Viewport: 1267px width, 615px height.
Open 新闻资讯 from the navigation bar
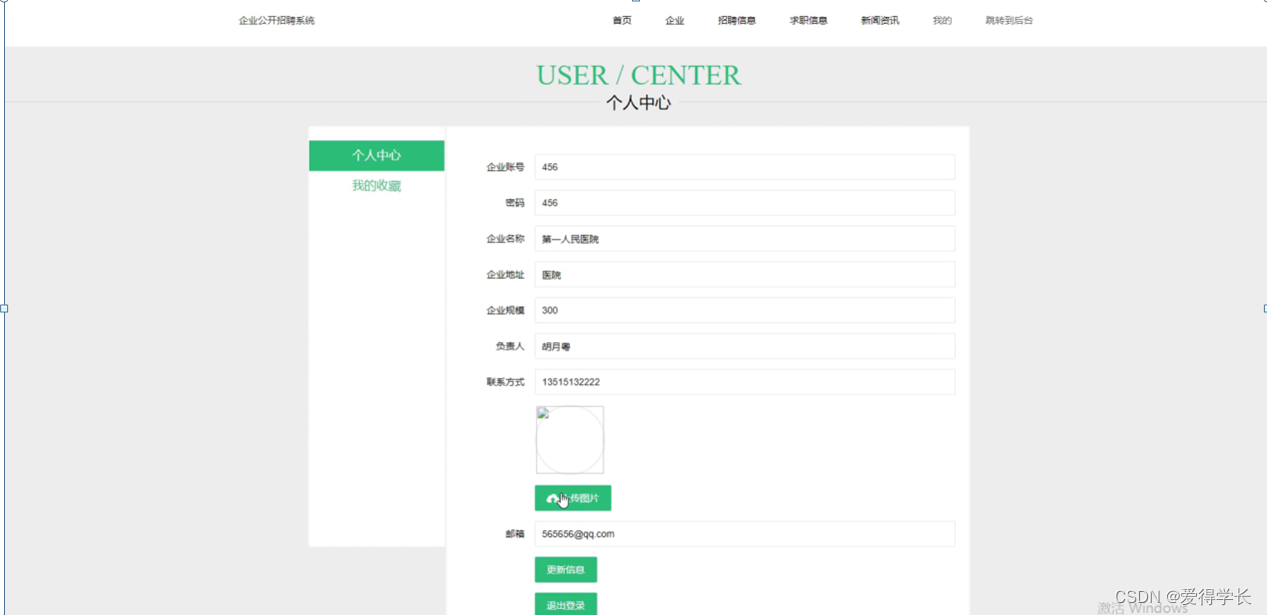click(880, 20)
